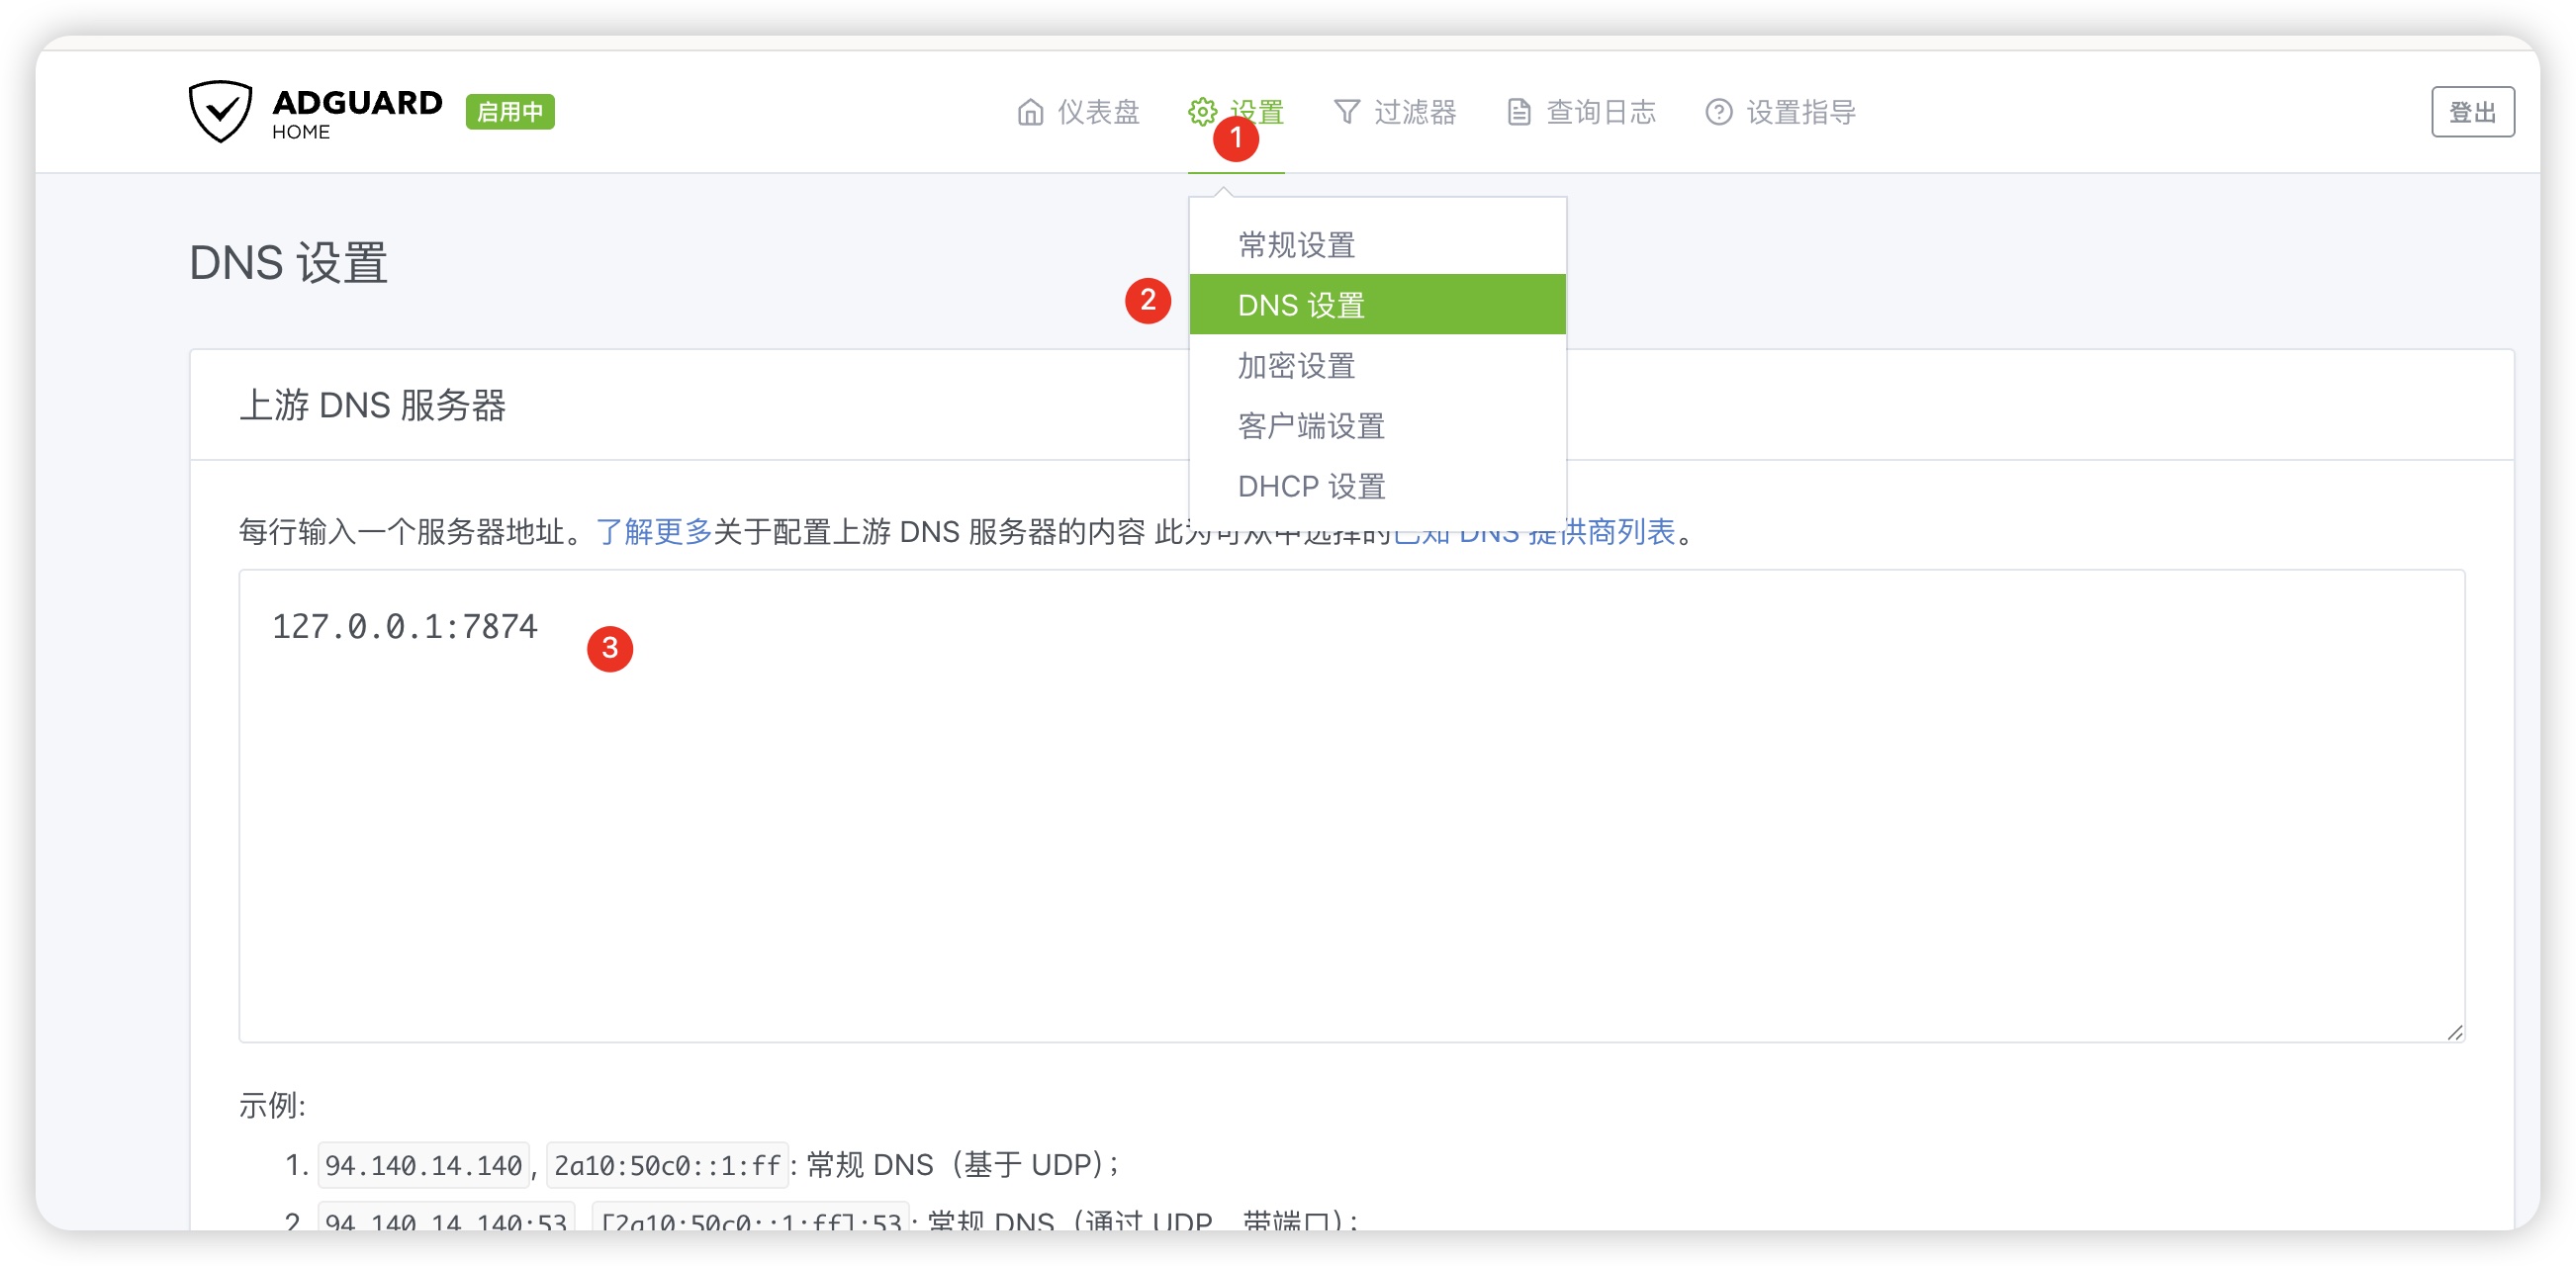Click the AdGuard shield logo icon
Screen dimensions: 2576x1266
click(x=220, y=111)
